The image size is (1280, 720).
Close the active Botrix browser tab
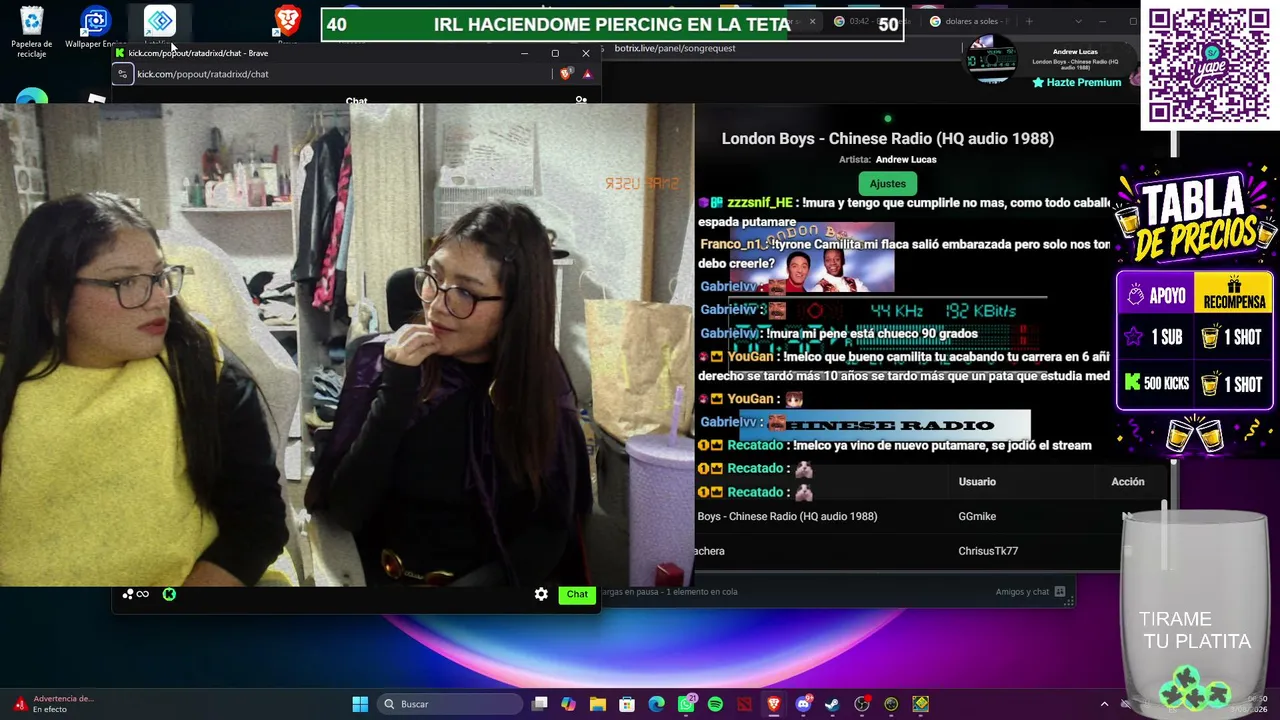pos(812,21)
